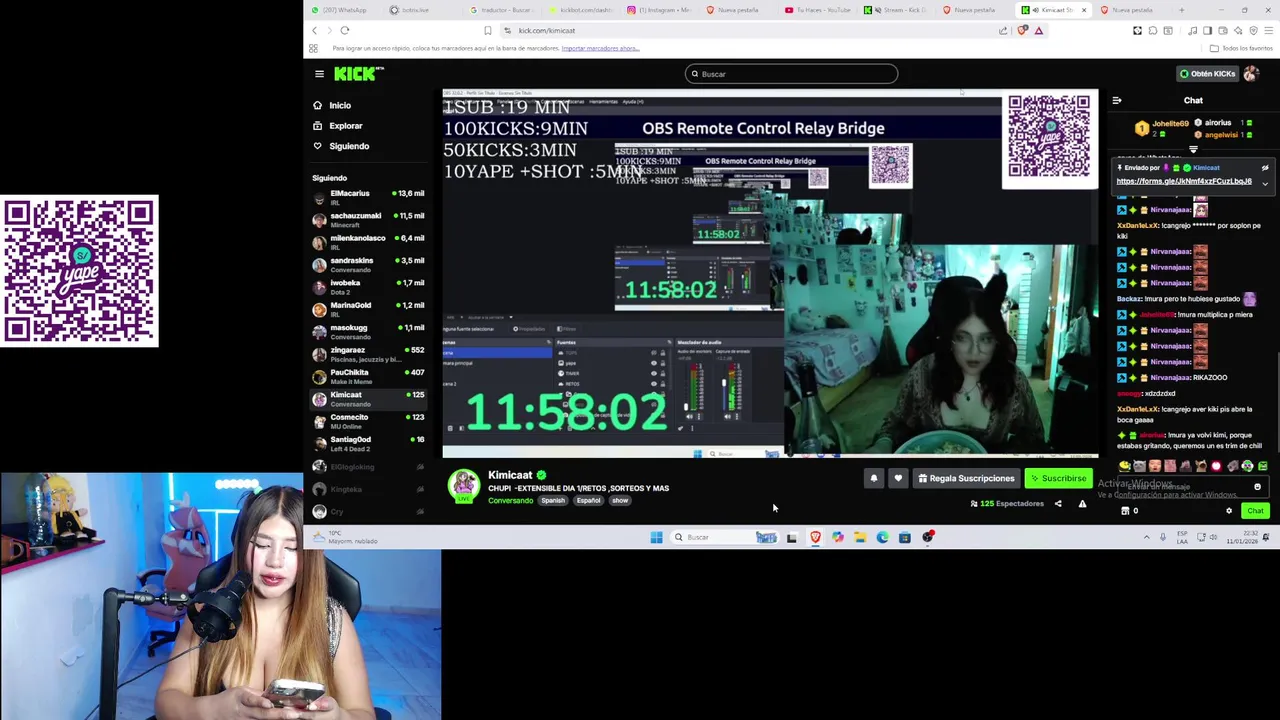Click the Brave Shields lion icon

1022,31
